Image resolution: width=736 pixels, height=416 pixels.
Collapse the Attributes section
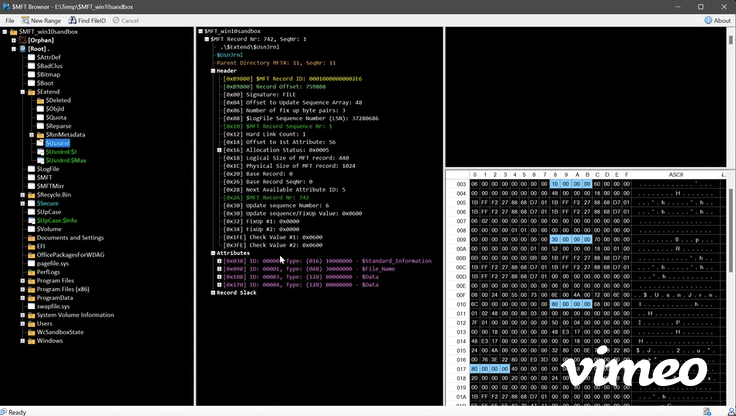pos(211,253)
